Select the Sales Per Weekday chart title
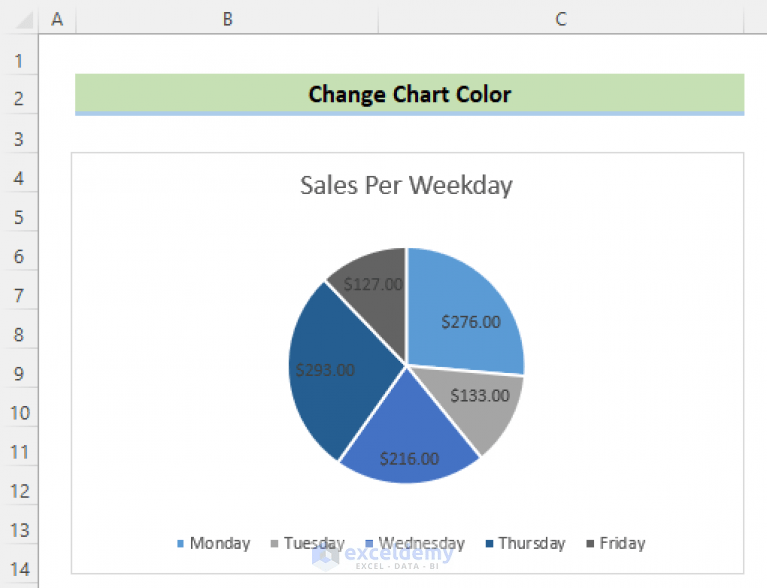Viewport: 767px width, 588px height. pyautogui.click(x=406, y=185)
